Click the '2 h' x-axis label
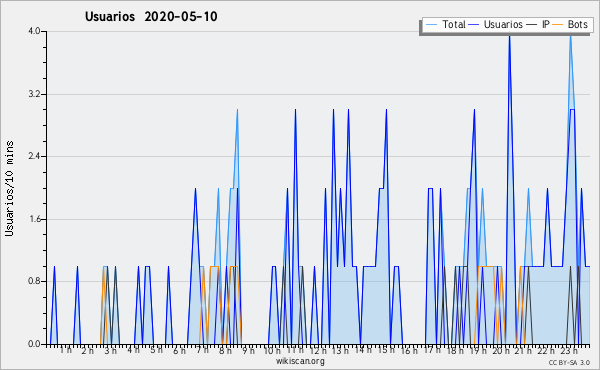 88,350
